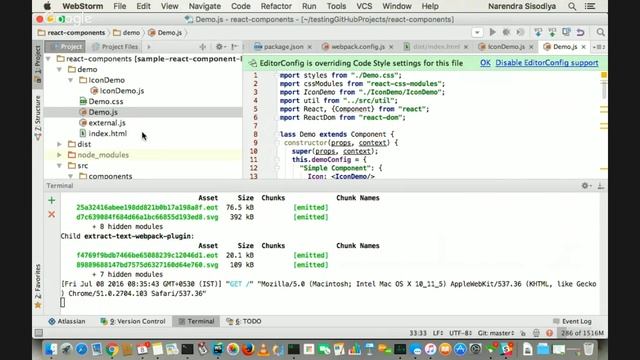Toggle the file read-only lock icon in status bar
The width and height of the screenshot is (640, 360).
(523, 333)
